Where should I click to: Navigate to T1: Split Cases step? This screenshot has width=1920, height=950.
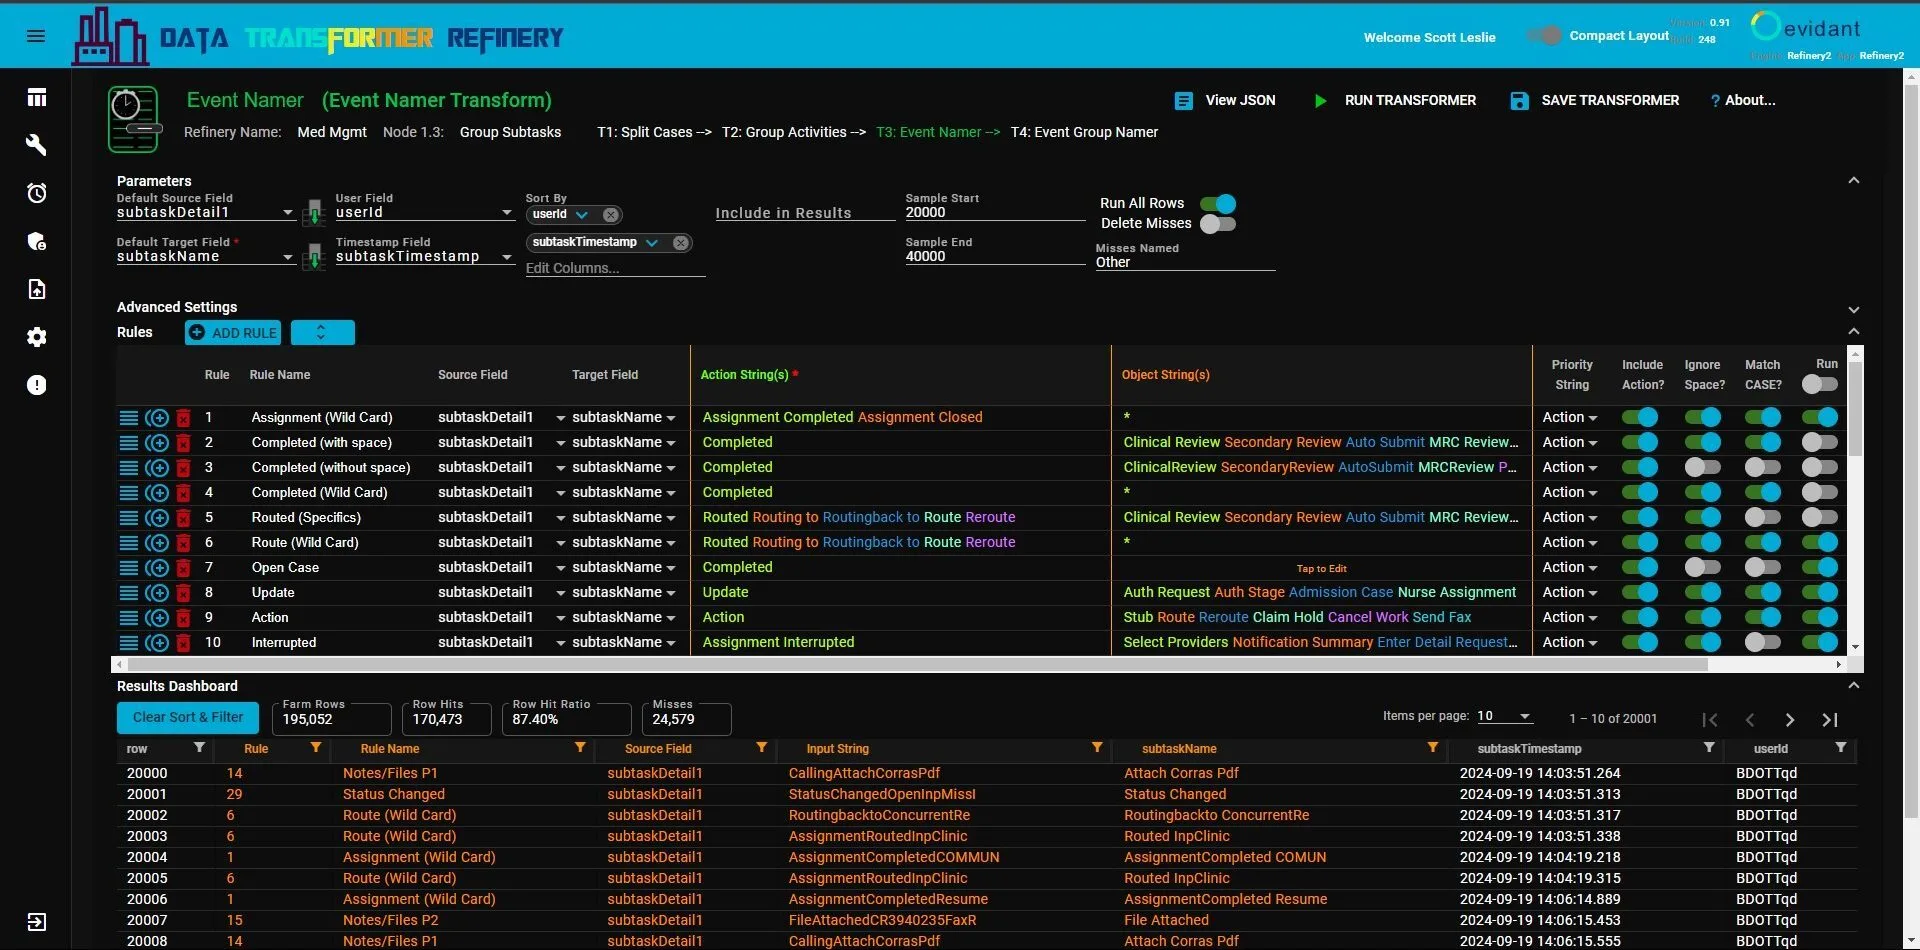pos(645,132)
